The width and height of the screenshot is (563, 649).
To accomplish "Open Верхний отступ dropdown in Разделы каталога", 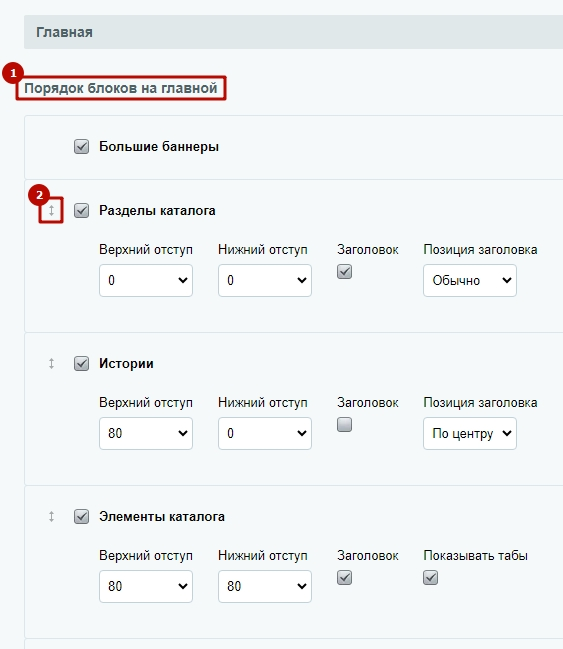I will coord(146,280).
